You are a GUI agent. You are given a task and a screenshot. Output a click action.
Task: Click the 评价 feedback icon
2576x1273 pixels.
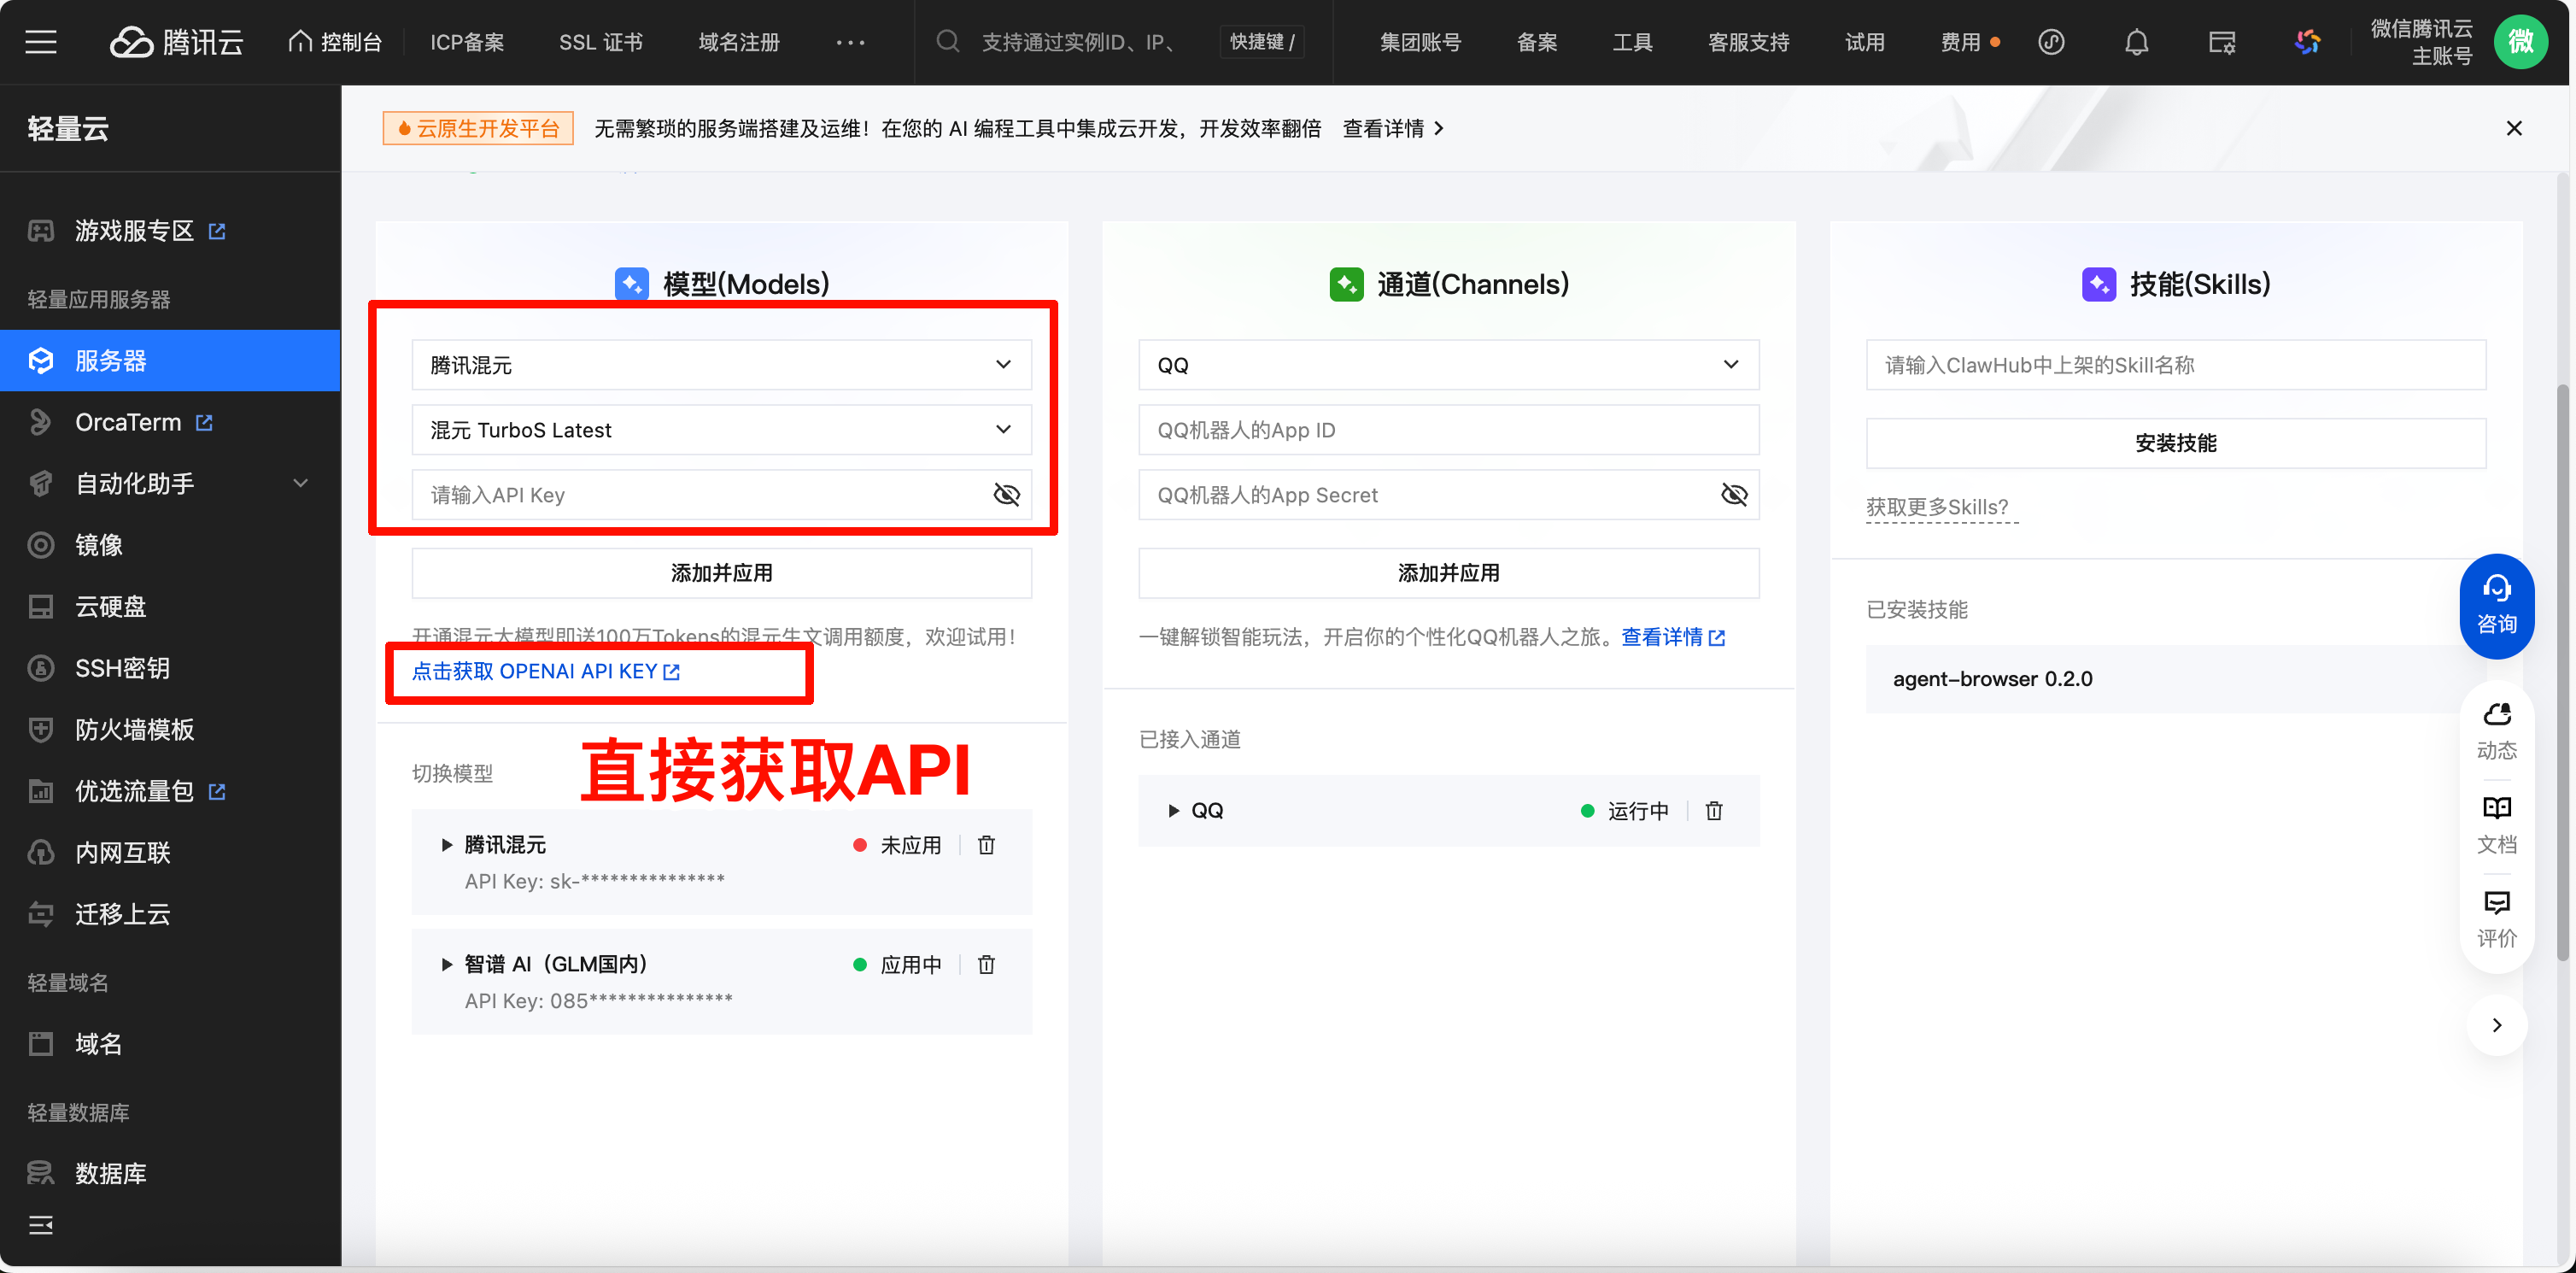(2496, 903)
